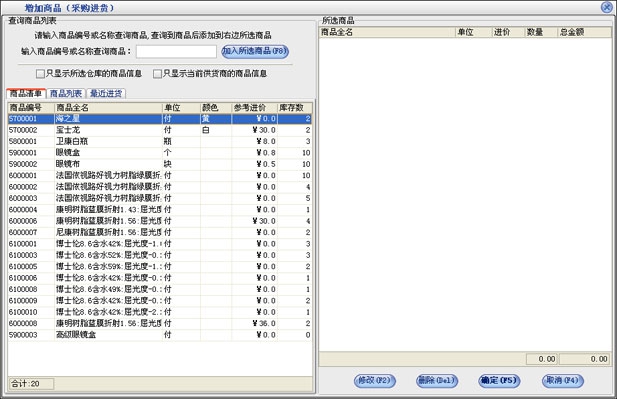Click the 颜色 column header
Screen dimensions: 617x399
216,107
